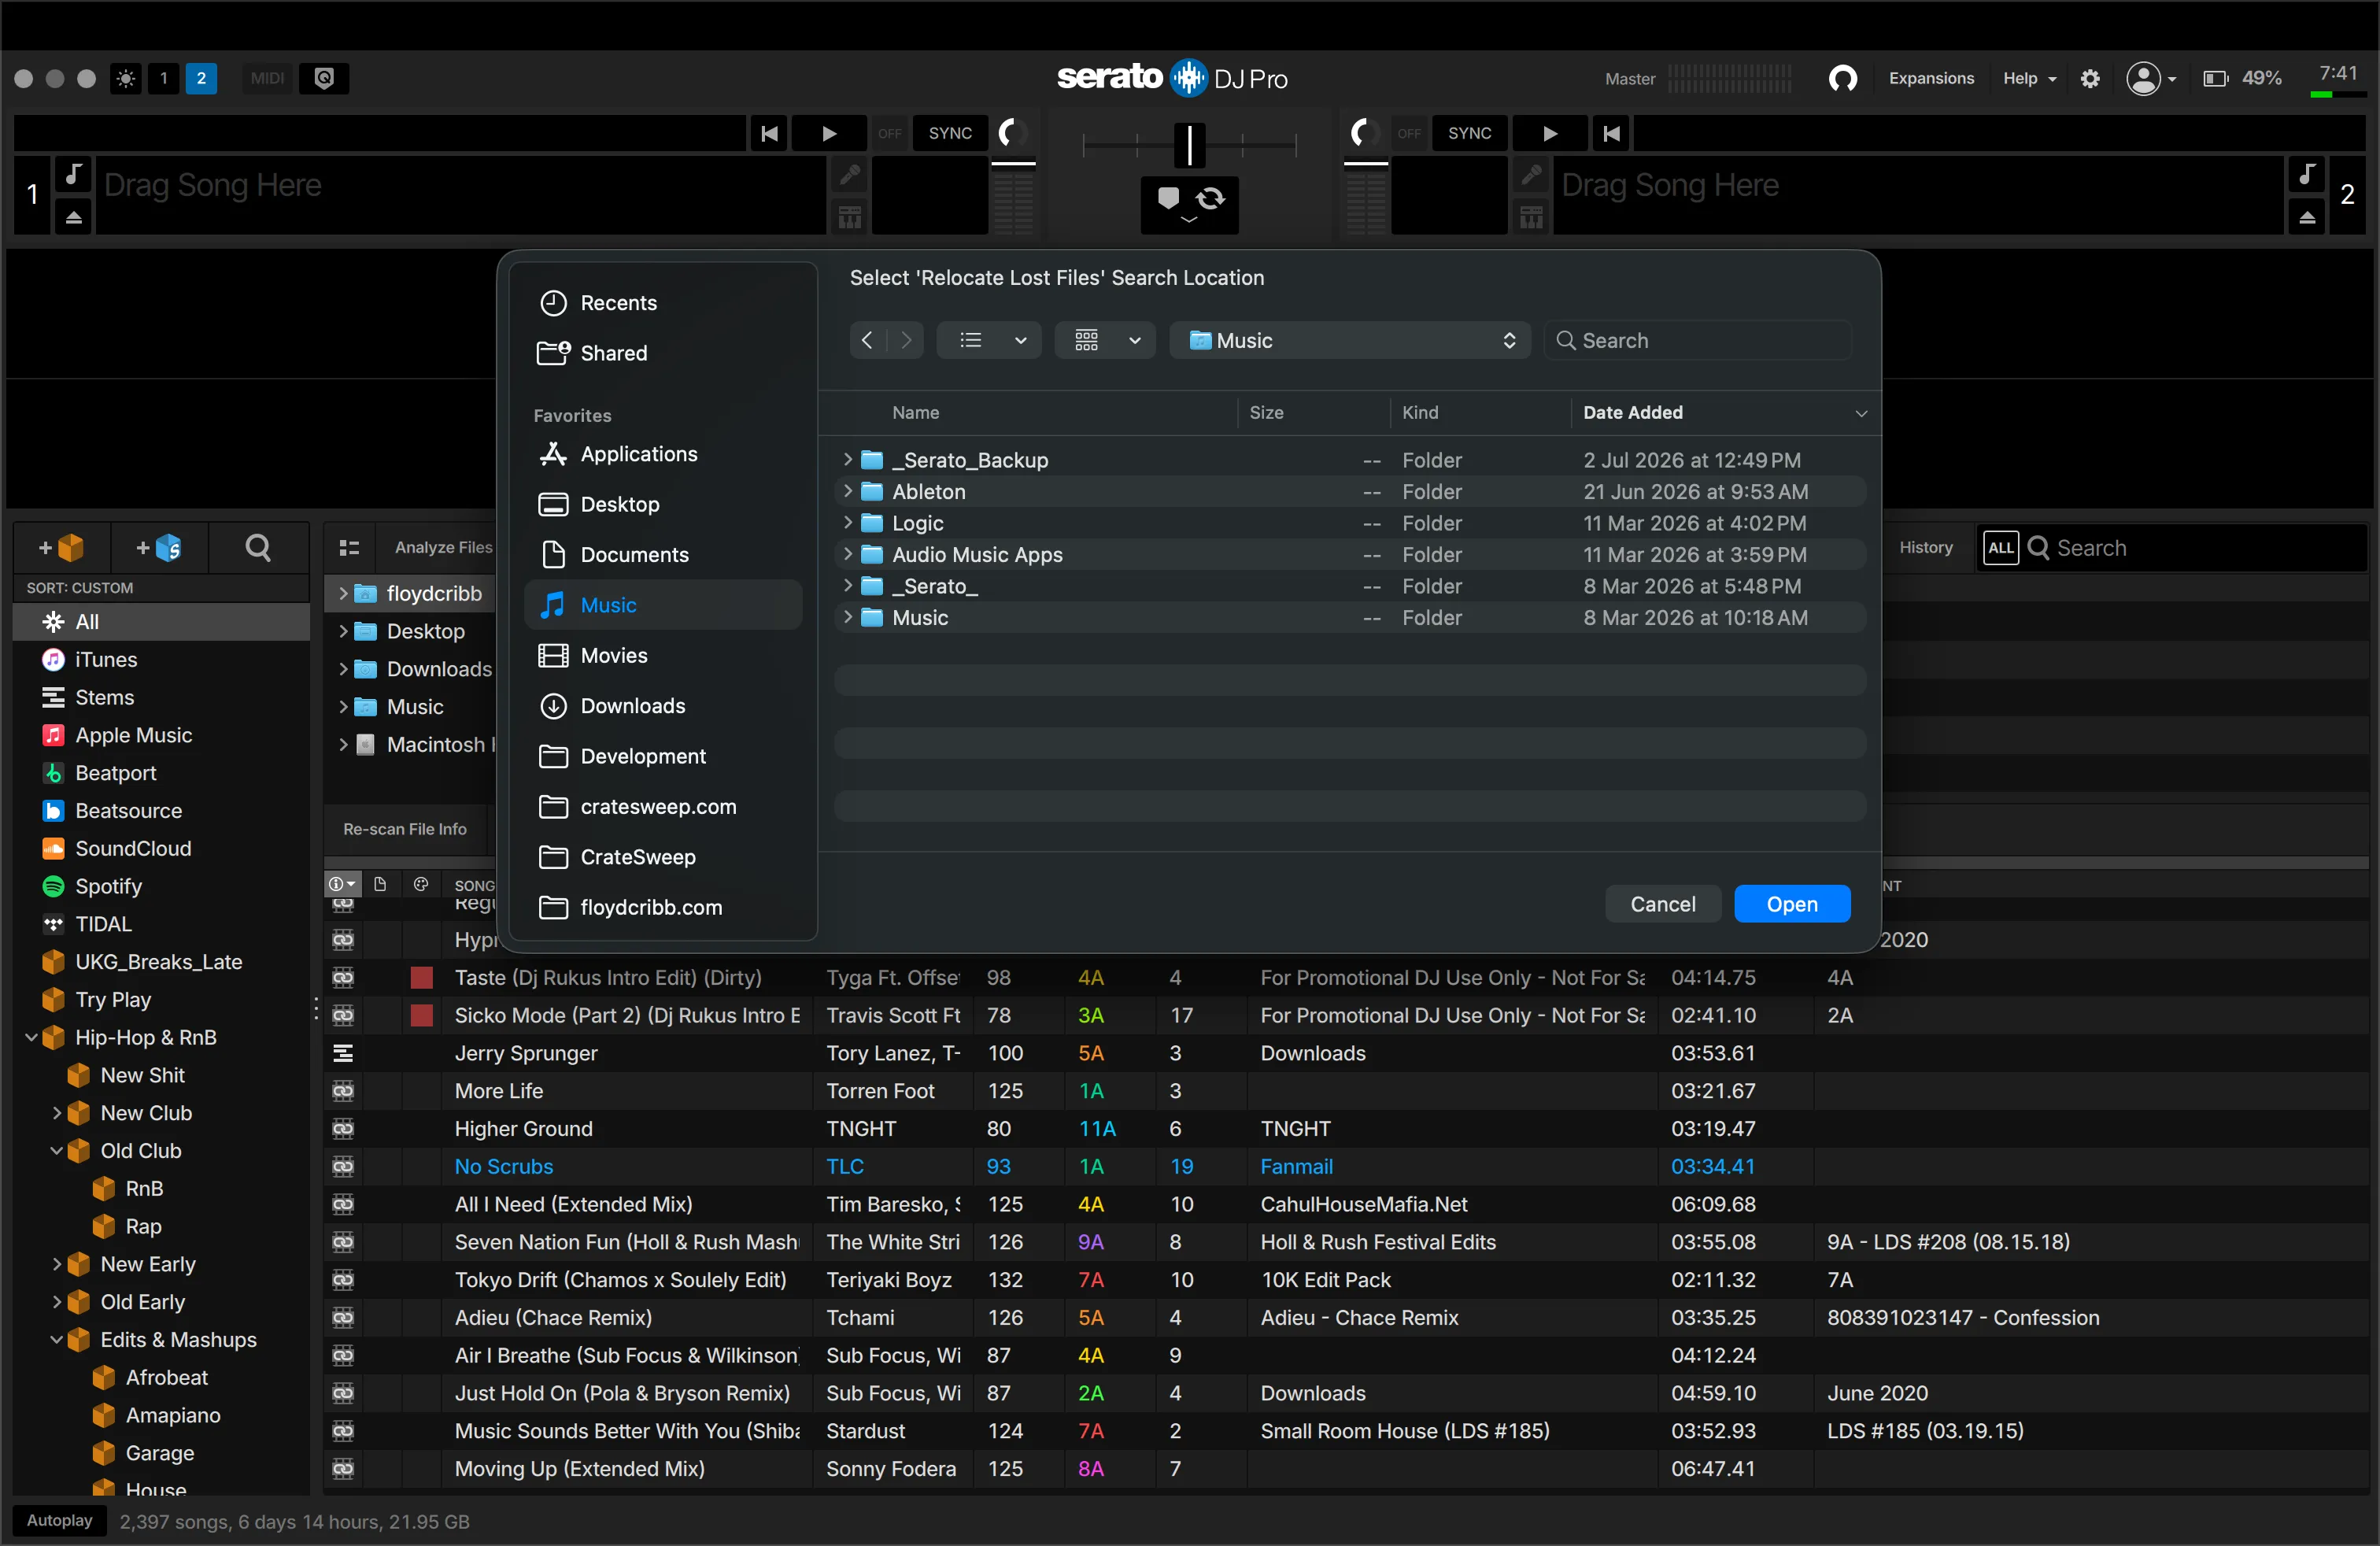Image resolution: width=2380 pixels, height=1546 pixels.
Task: Toggle deck 2 sync OFF button
Action: [x=1409, y=133]
